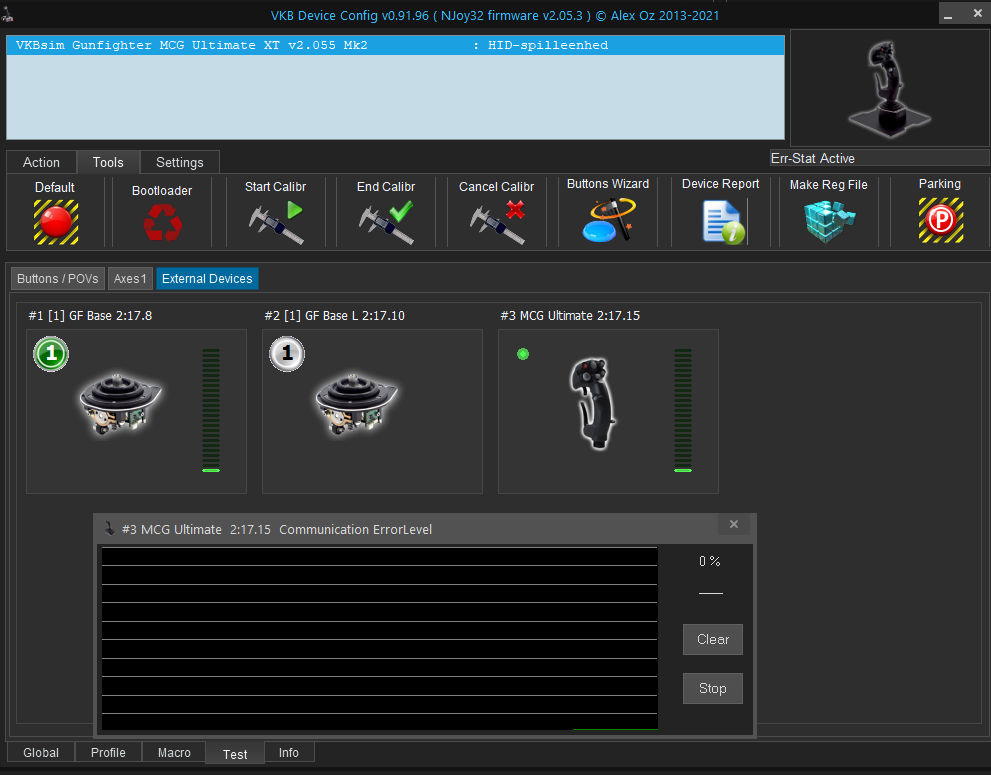Click the communication error level graph

pyautogui.click(x=380, y=638)
